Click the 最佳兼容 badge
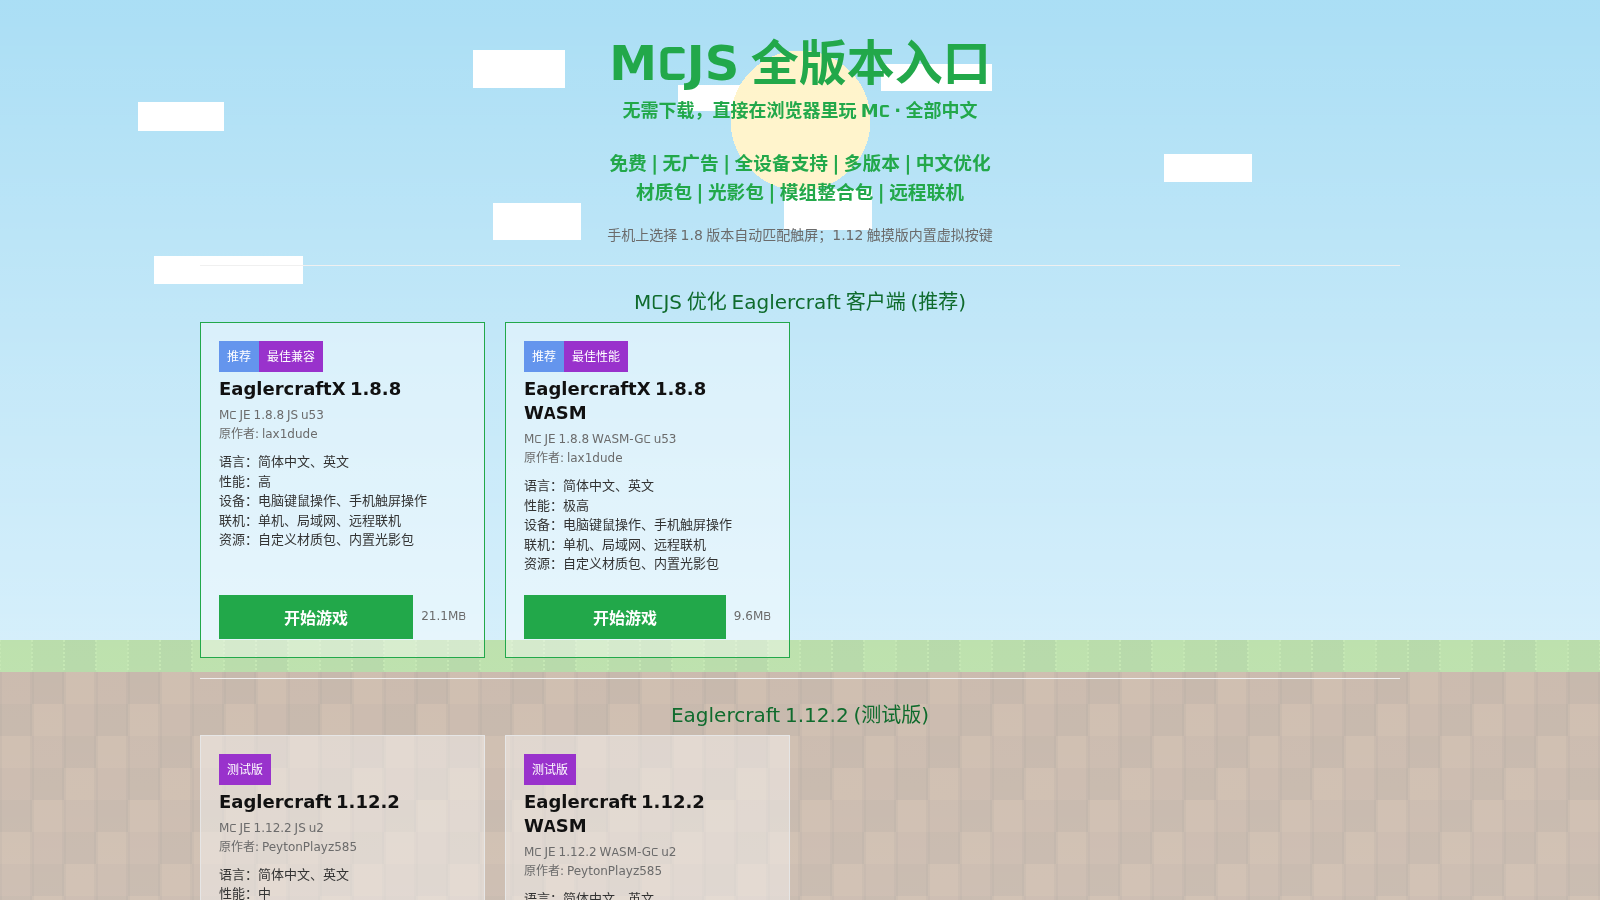The width and height of the screenshot is (1600, 900). 291,356
